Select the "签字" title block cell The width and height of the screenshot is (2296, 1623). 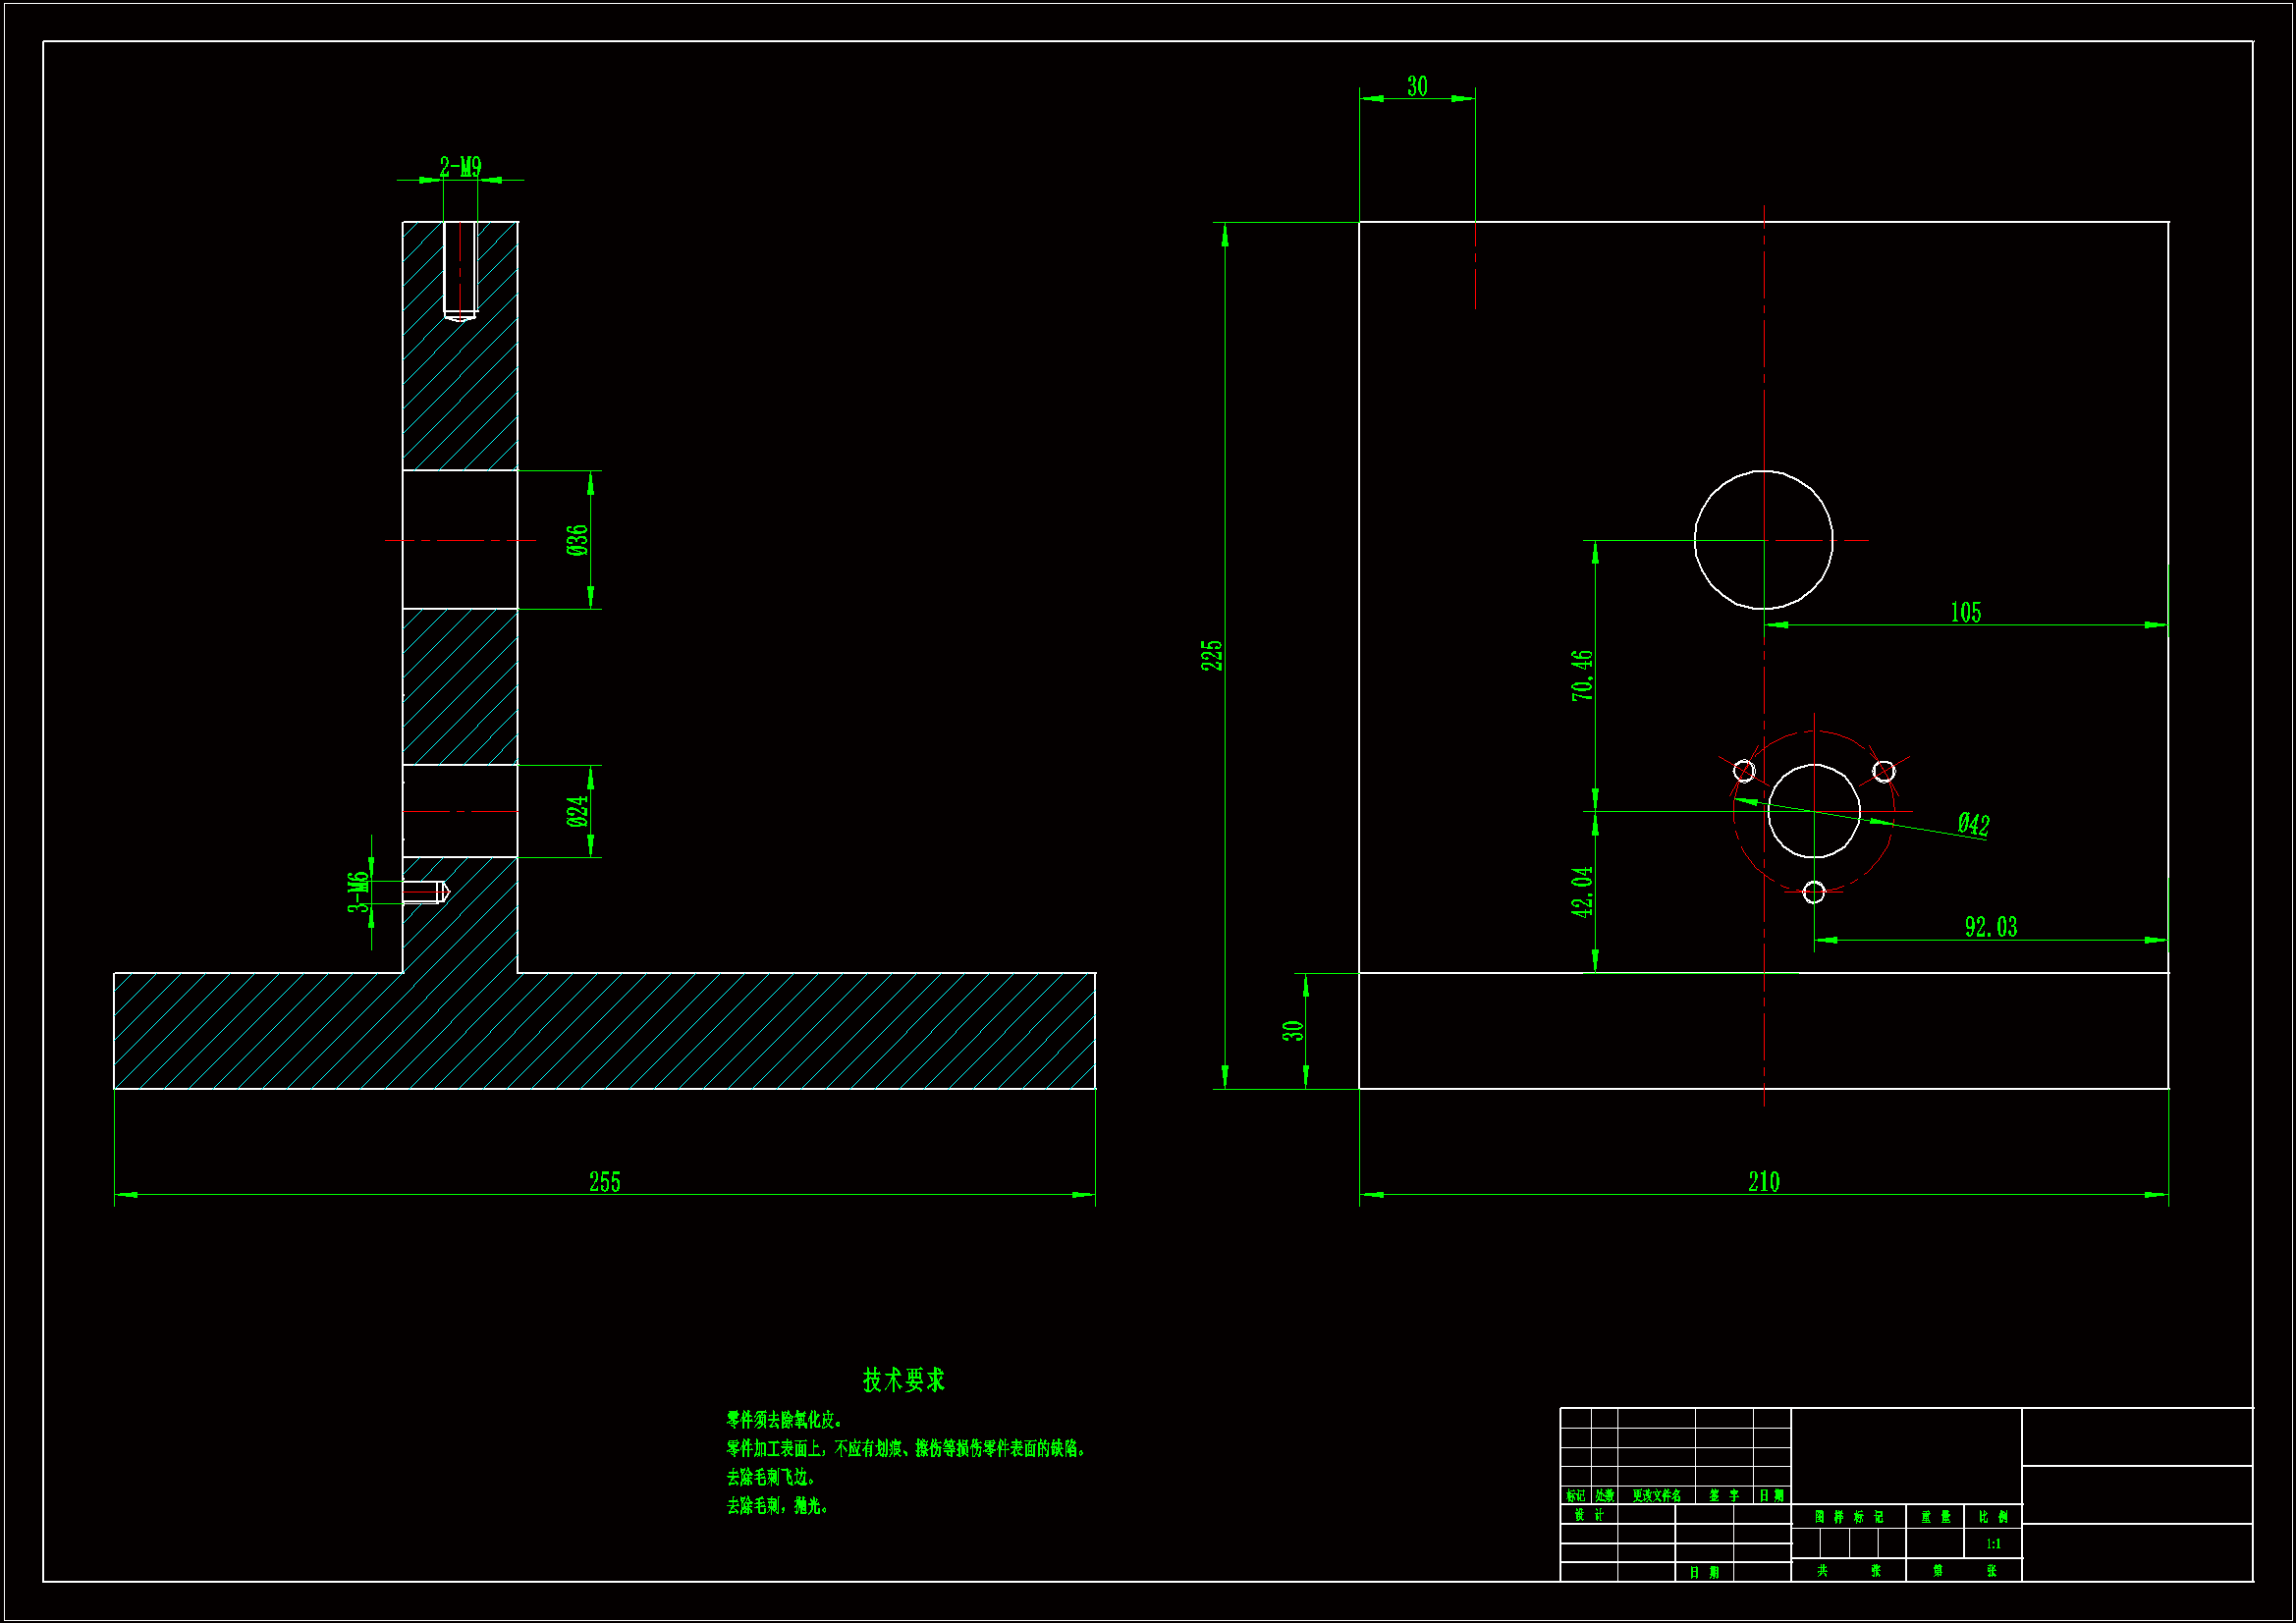click(x=1724, y=1496)
